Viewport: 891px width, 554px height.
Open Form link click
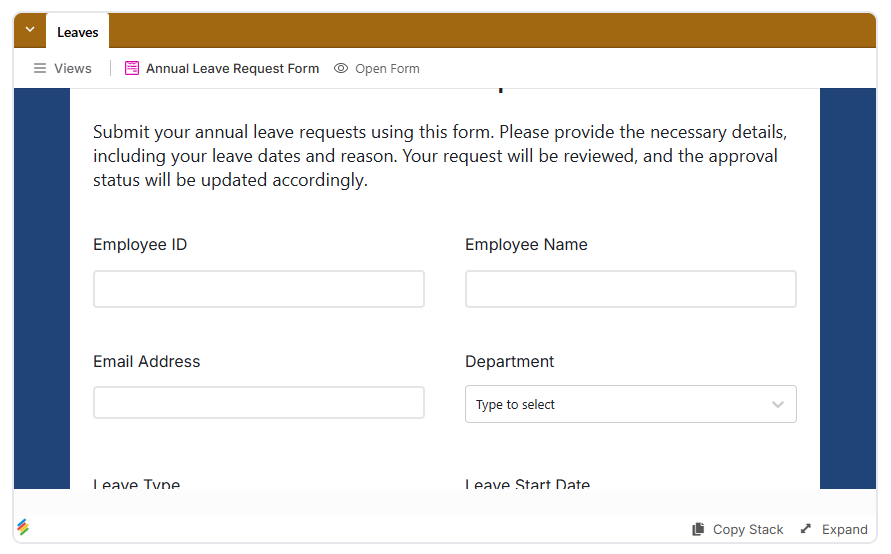pyautogui.click(x=387, y=68)
